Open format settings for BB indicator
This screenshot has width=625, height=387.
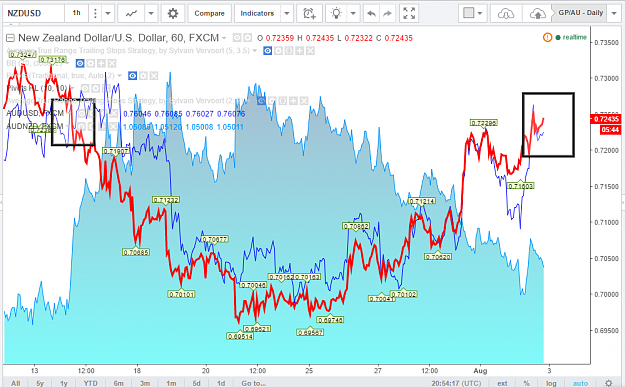[91, 63]
